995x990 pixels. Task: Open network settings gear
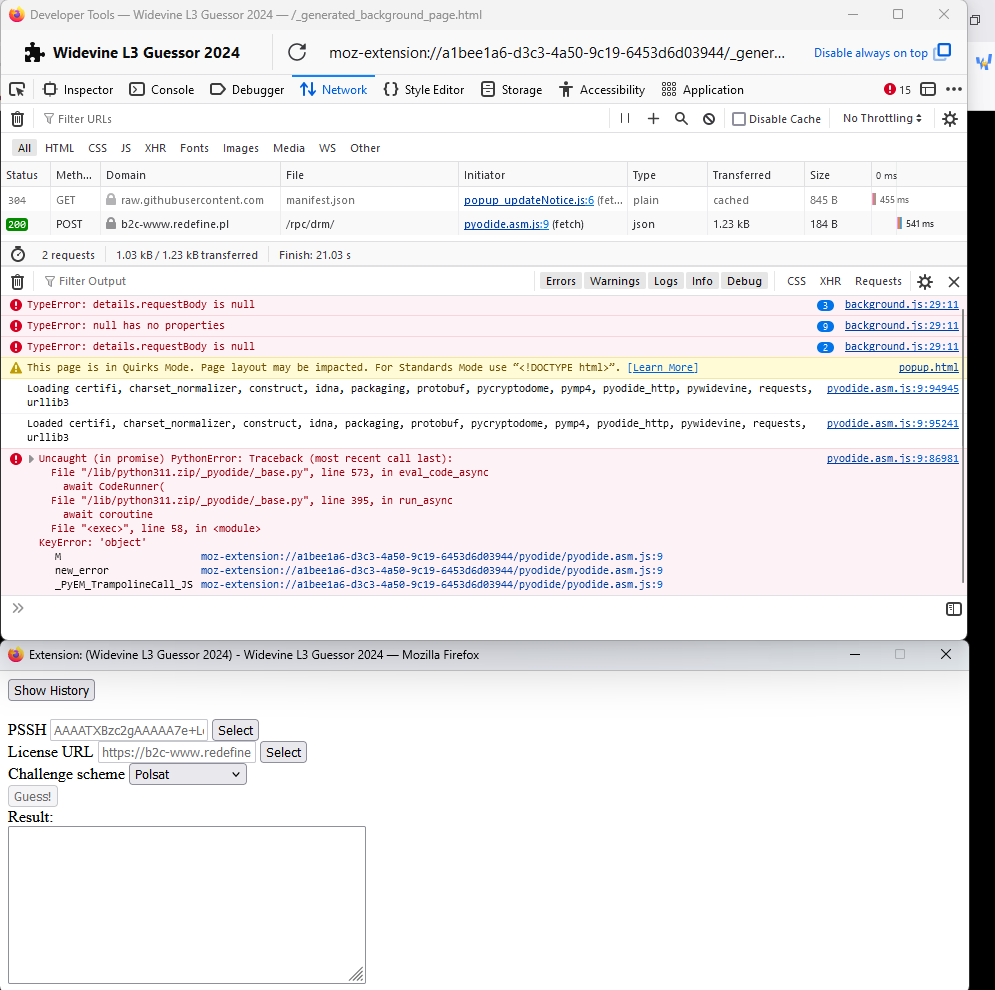949,119
